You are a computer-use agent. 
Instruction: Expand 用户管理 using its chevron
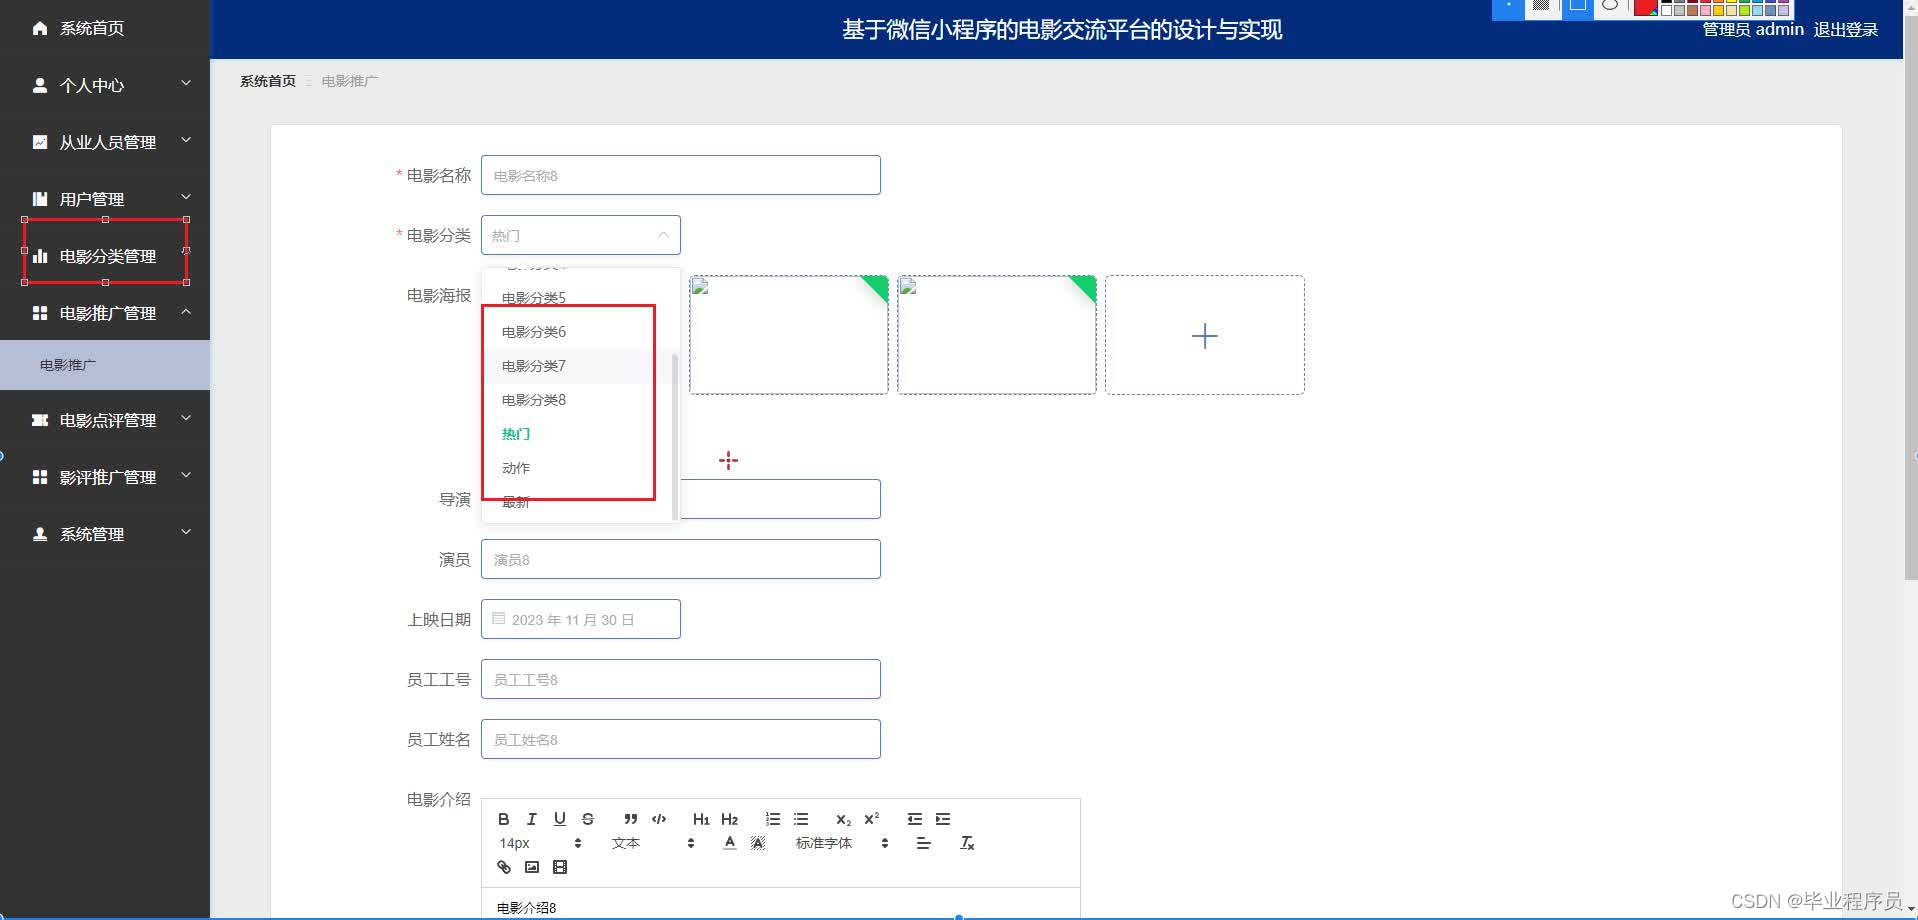tap(186, 198)
